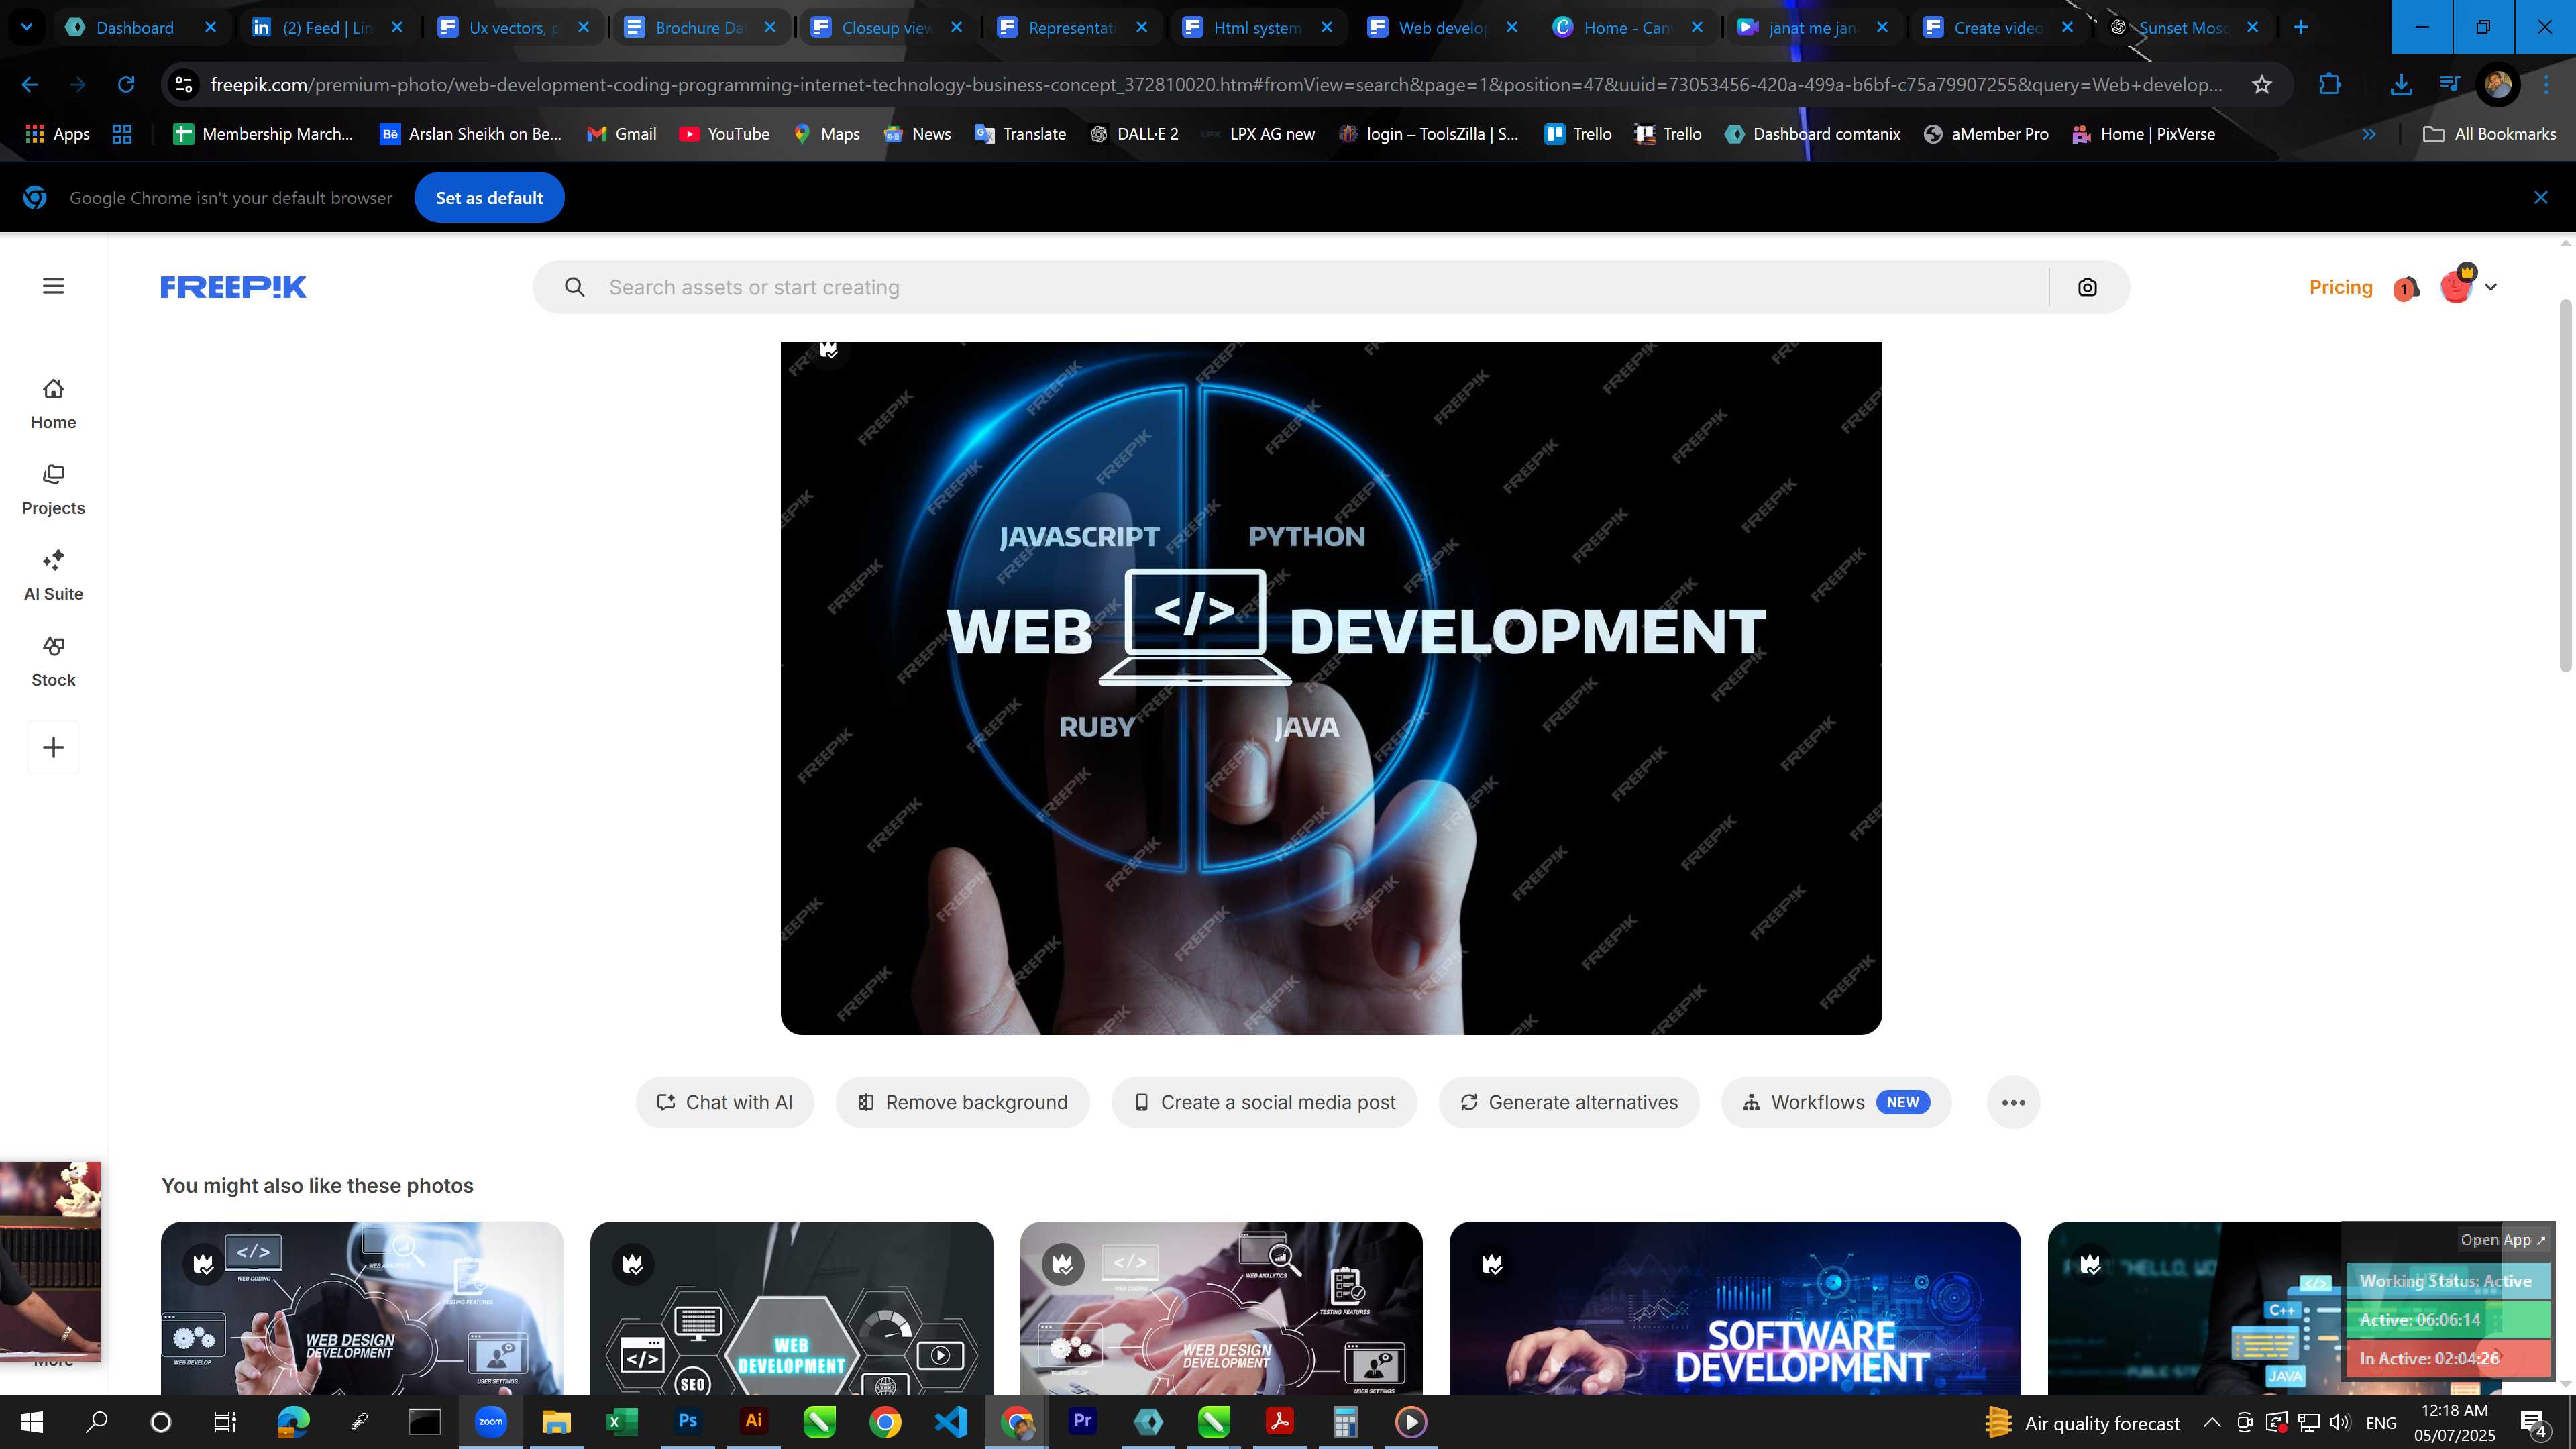Open All Bookmarks folder
The height and width of the screenshot is (1449, 2576).
(2490, 134)
